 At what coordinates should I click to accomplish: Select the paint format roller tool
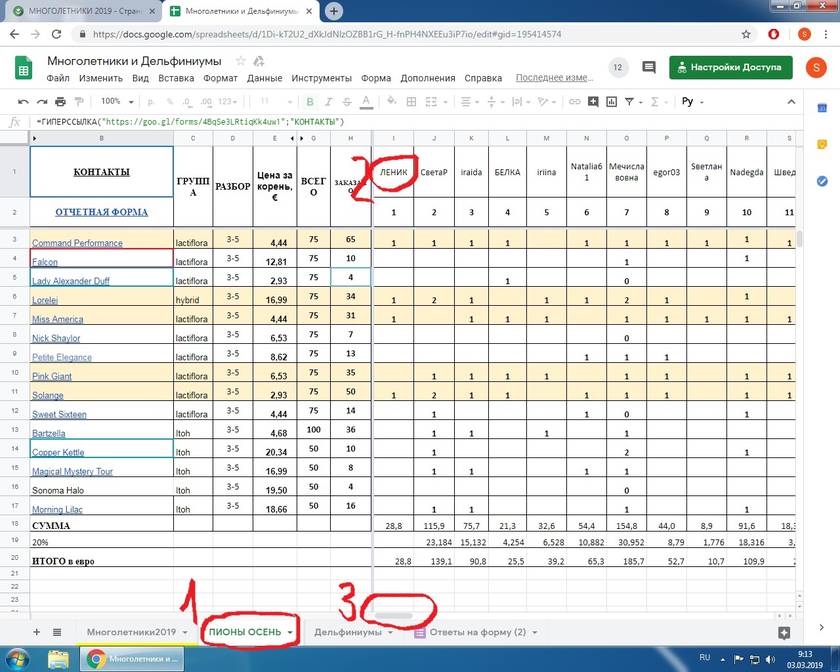click(78, 101)
